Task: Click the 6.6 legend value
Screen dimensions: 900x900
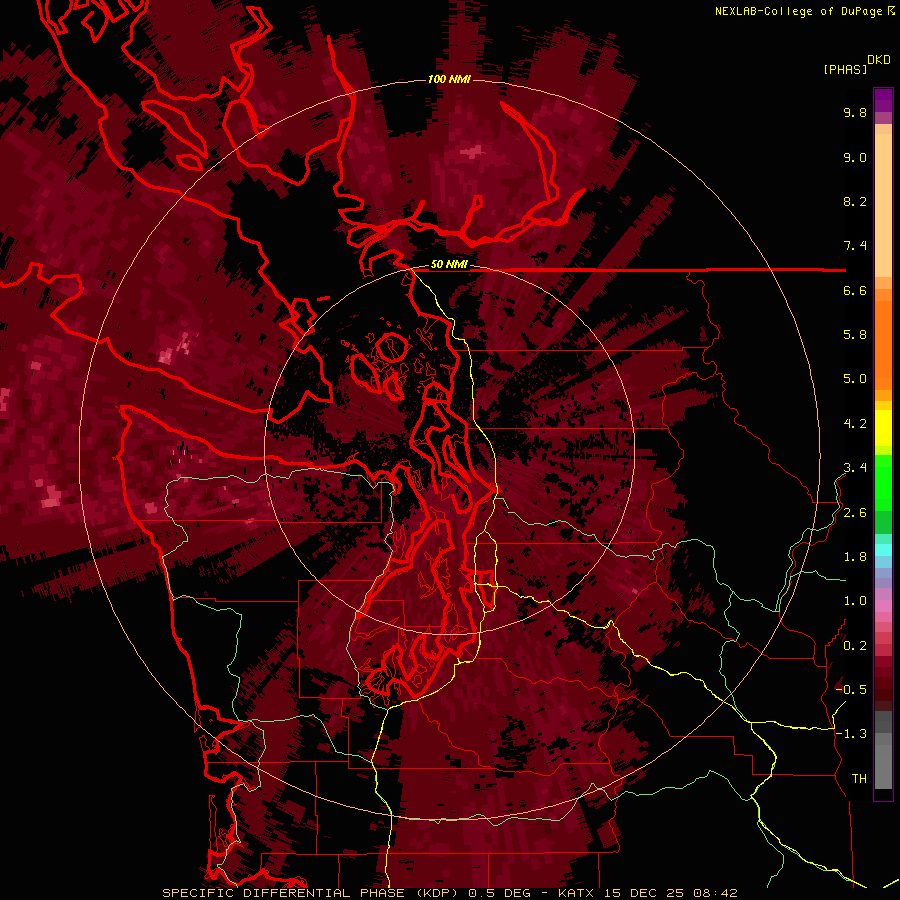Action: pos(855,290)
